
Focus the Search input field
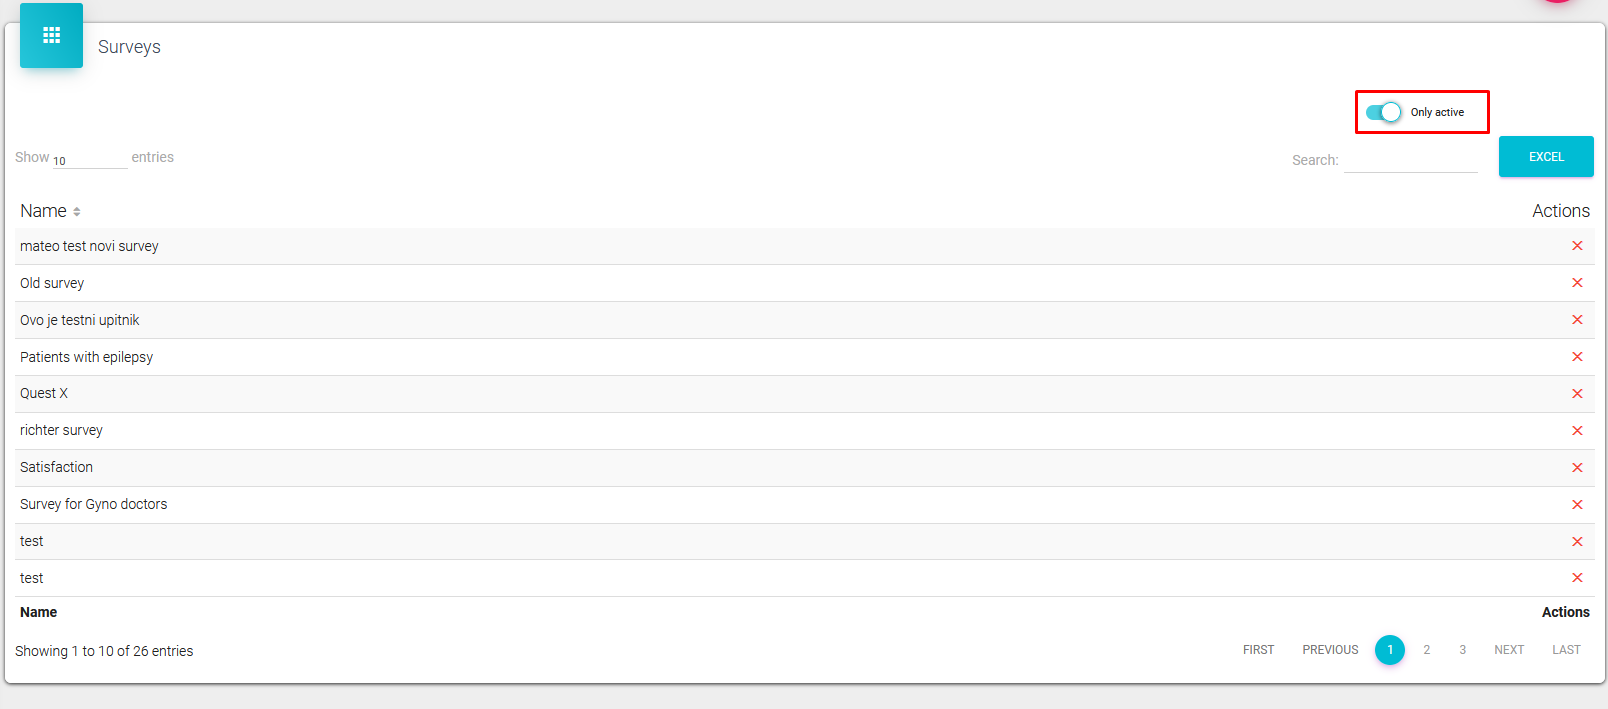(x=1410, y=160)
